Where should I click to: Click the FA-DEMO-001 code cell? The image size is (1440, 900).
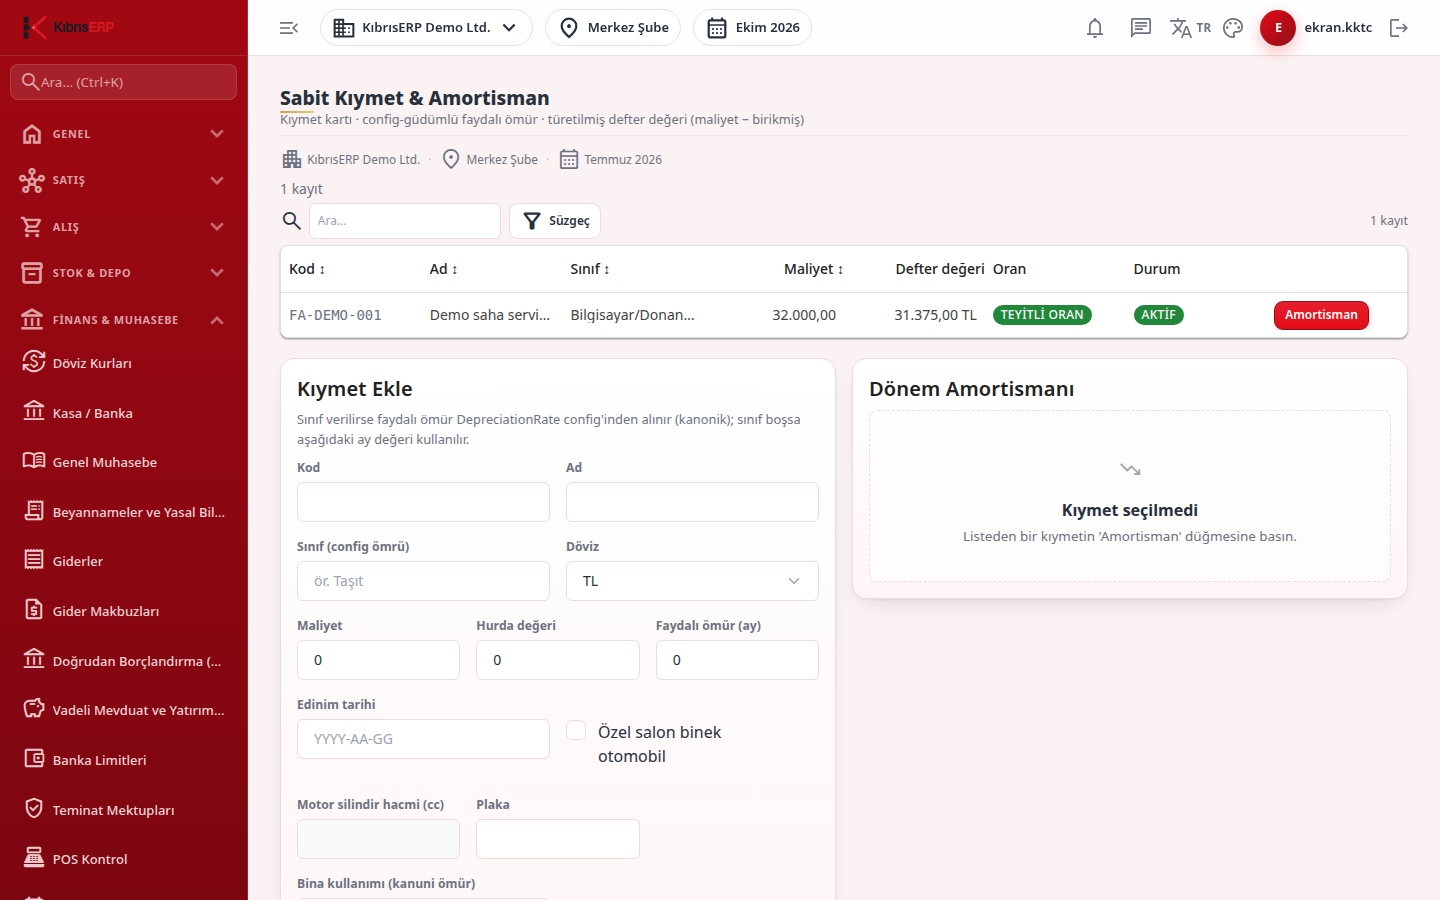point(335,315)
